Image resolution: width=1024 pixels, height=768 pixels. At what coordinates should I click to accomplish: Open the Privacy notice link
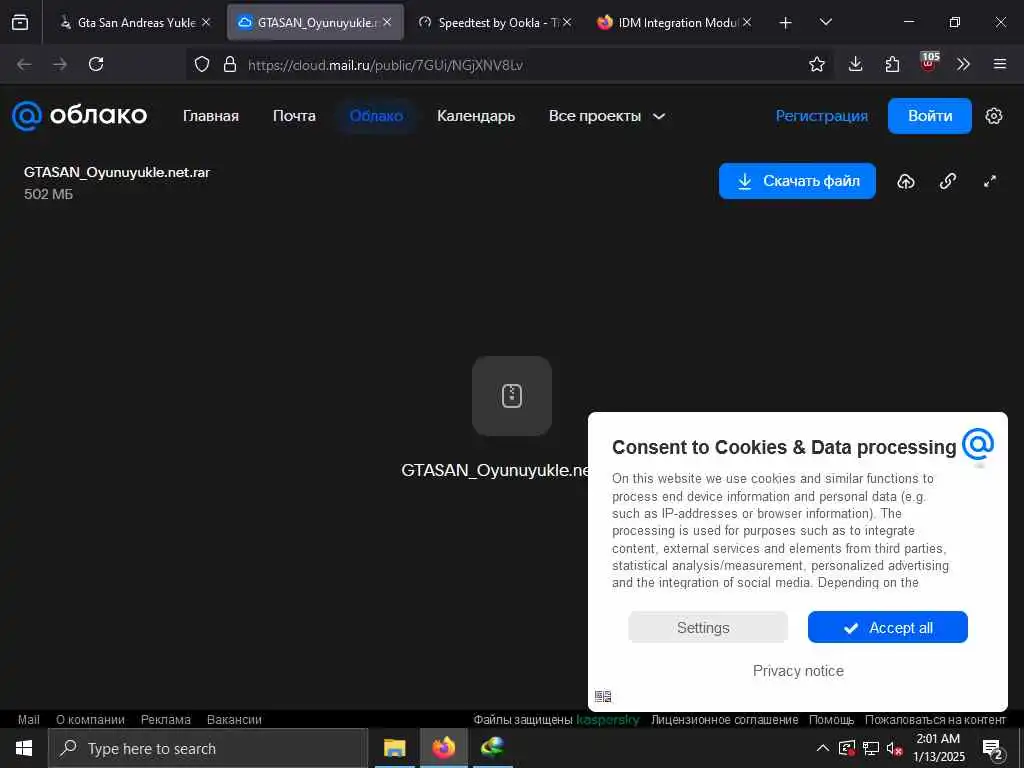click(798, 671)
